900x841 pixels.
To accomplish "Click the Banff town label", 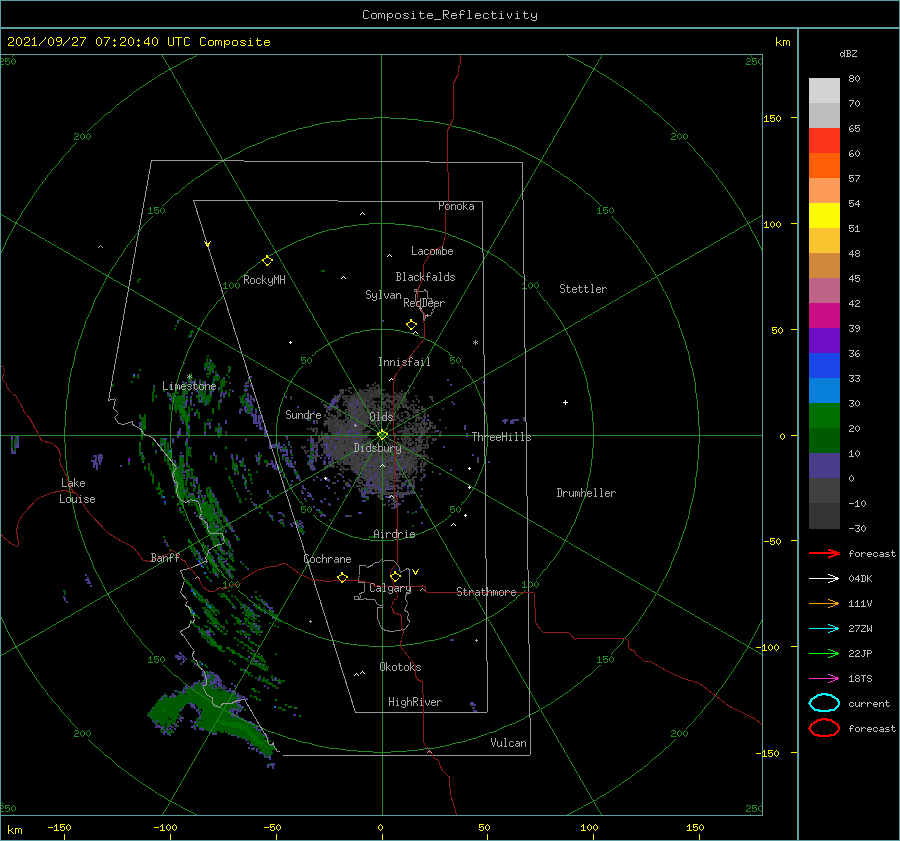I will tap(165, 557).
